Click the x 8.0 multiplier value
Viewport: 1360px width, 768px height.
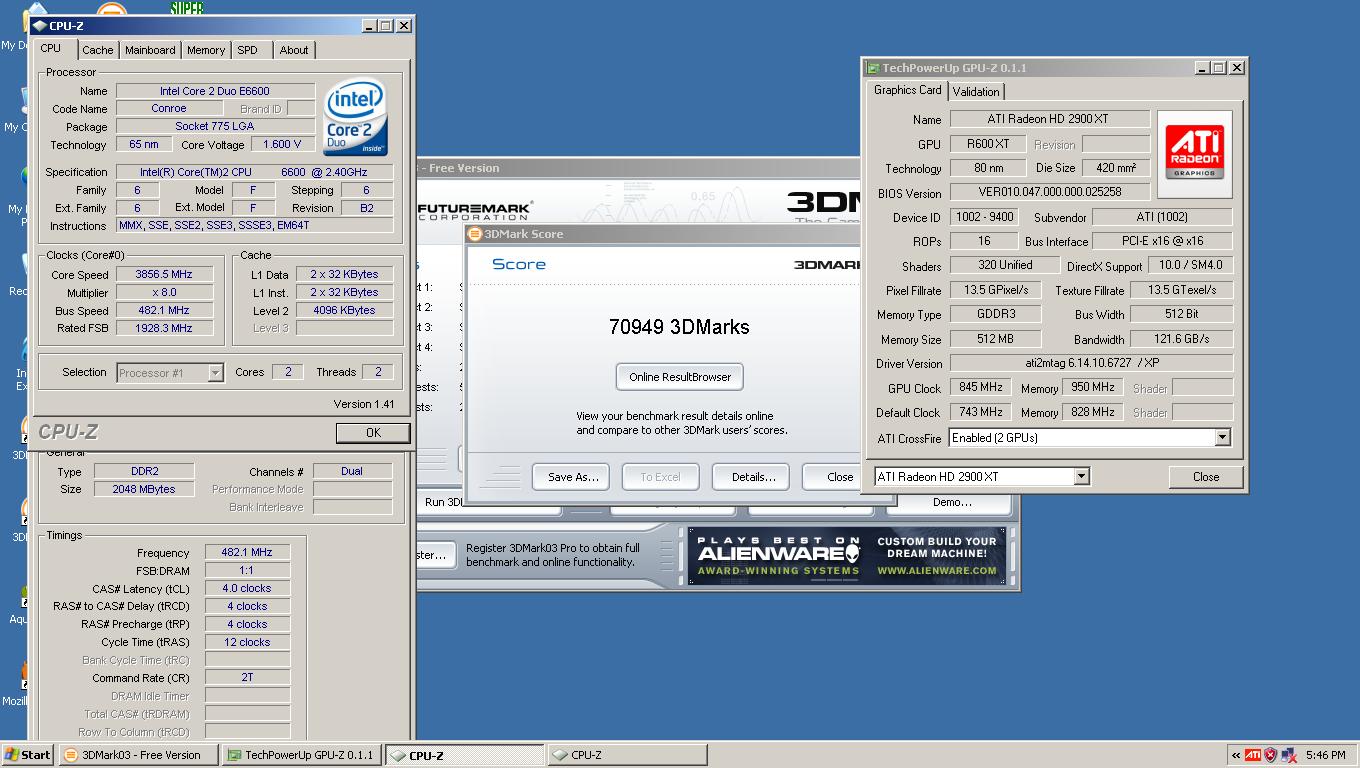click(x=163, y=292)
